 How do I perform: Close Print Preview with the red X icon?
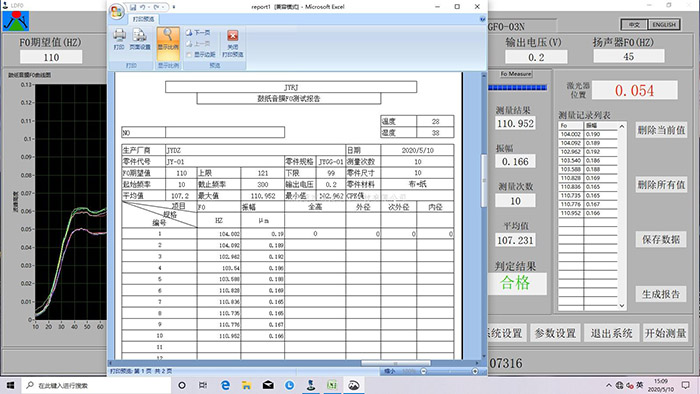[233, 36]
